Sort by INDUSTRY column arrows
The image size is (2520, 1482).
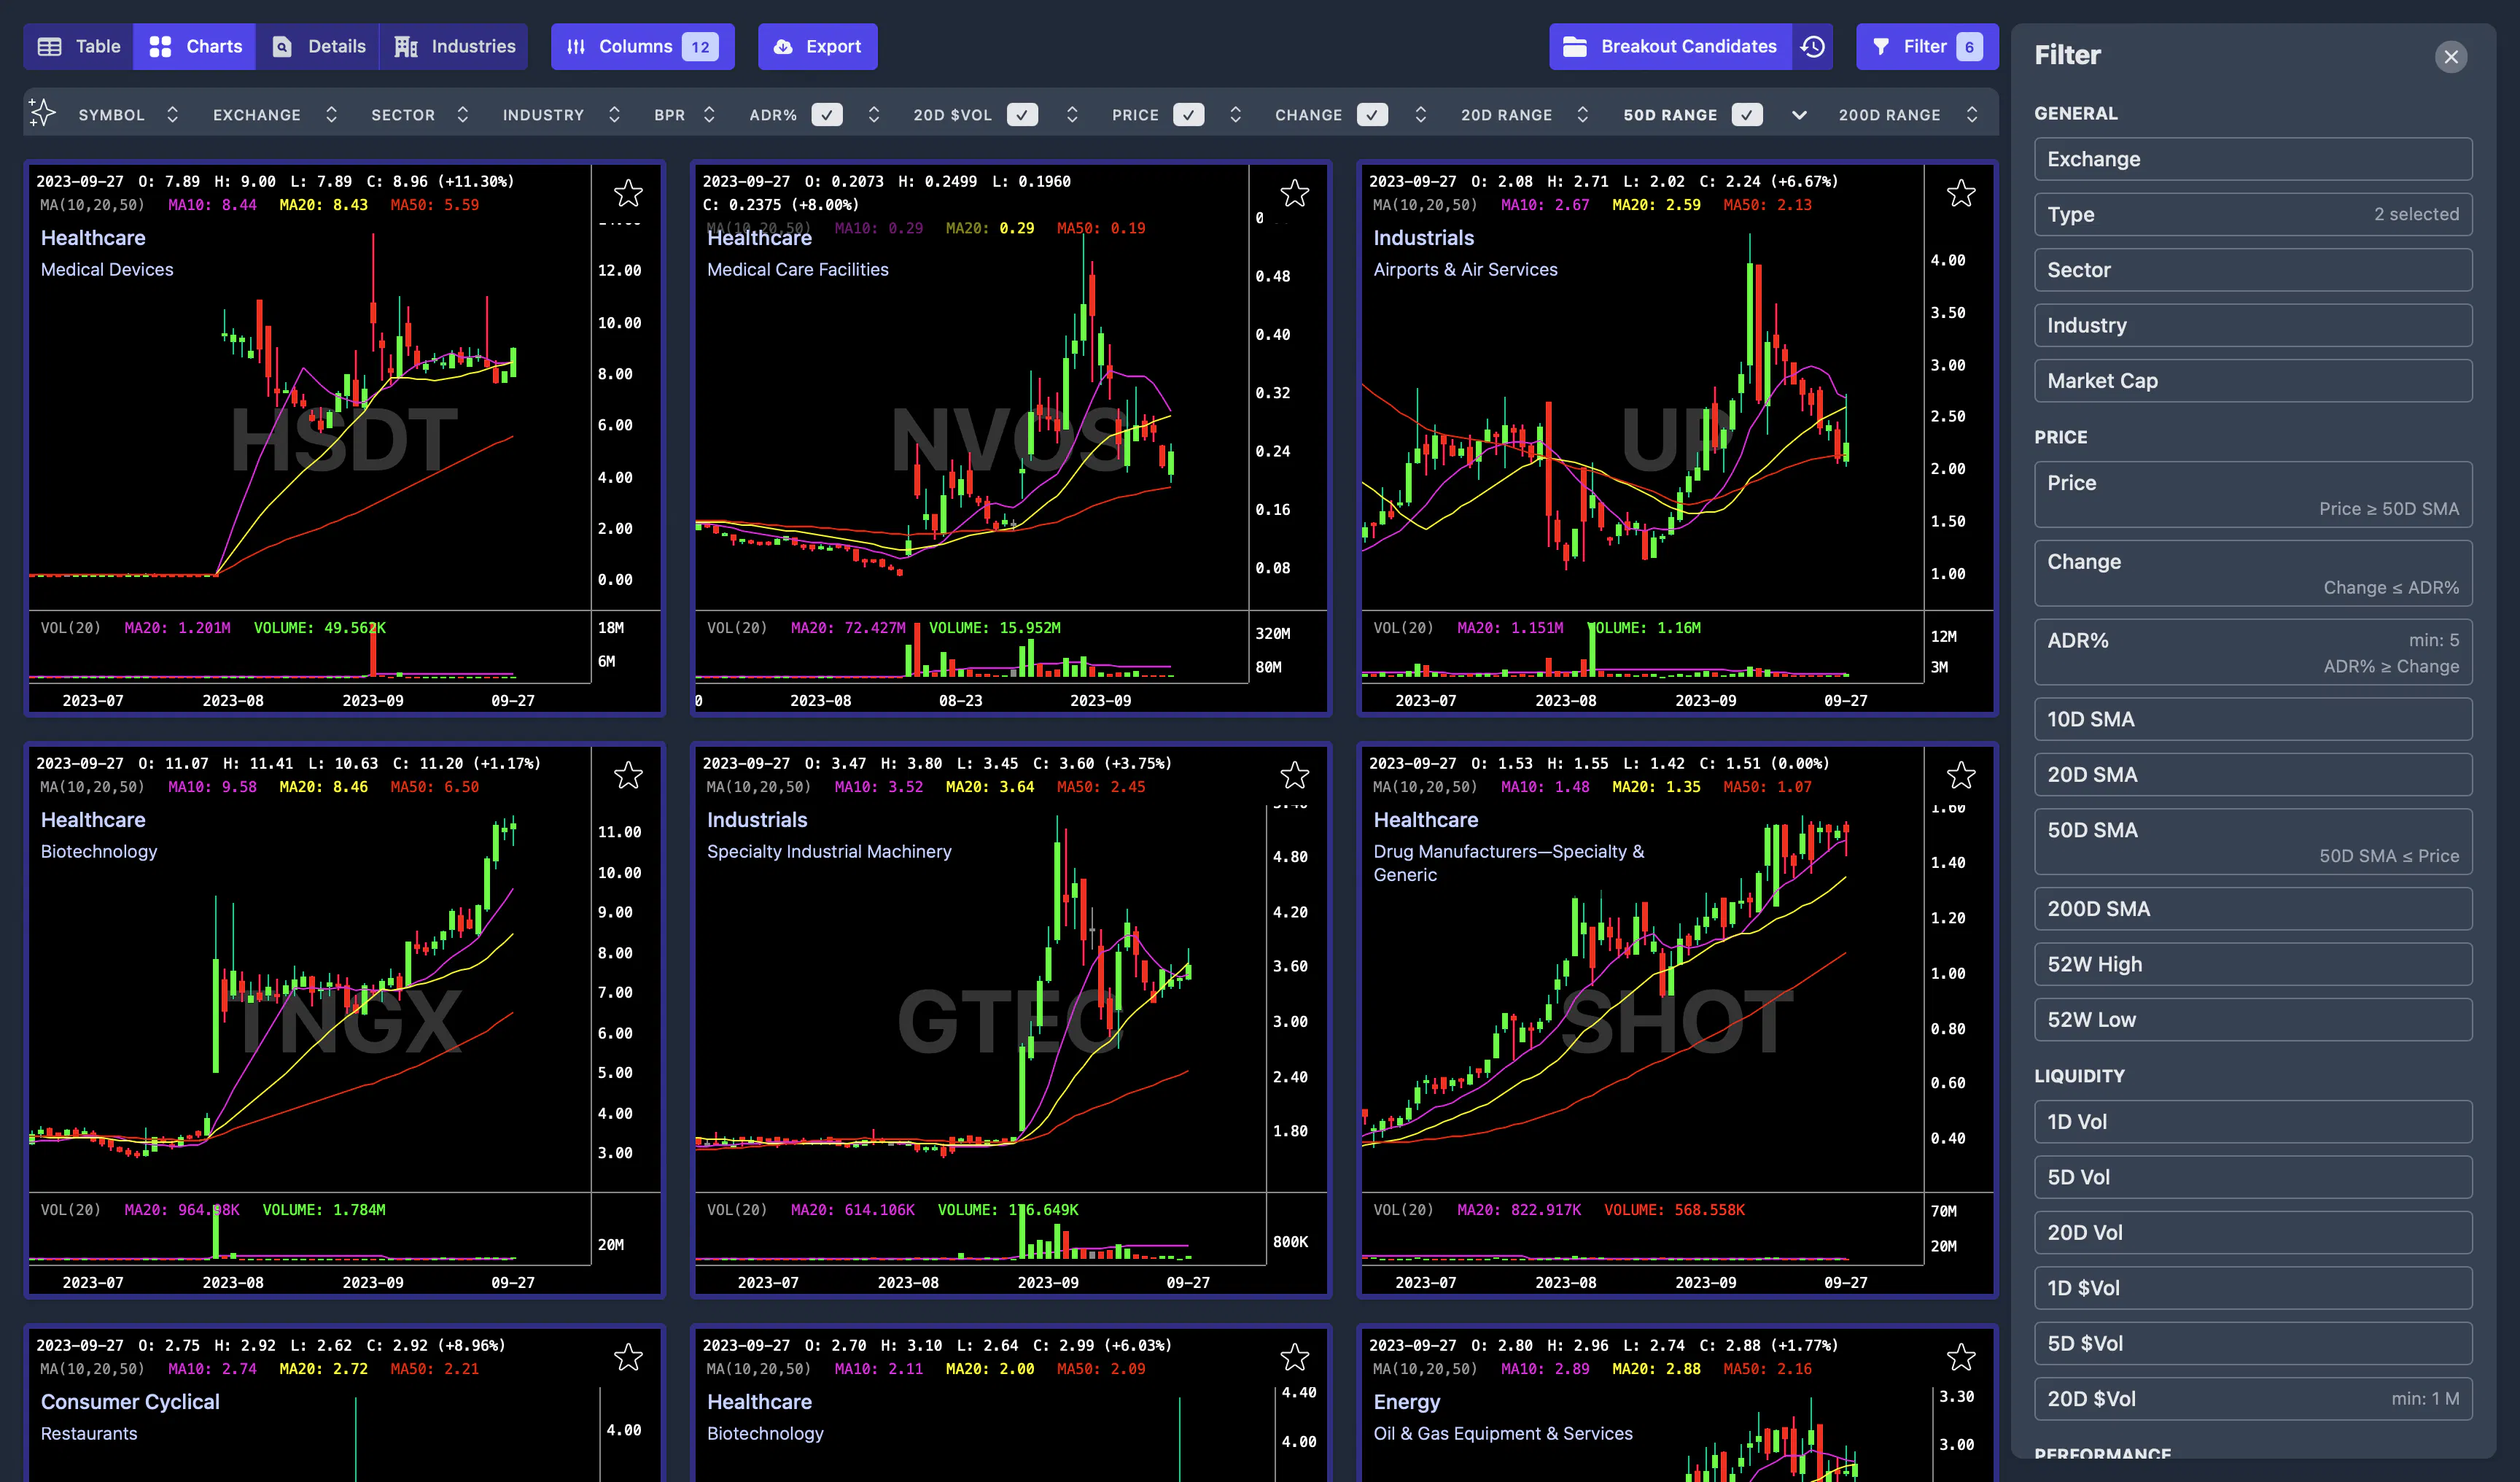pos(614,114)
